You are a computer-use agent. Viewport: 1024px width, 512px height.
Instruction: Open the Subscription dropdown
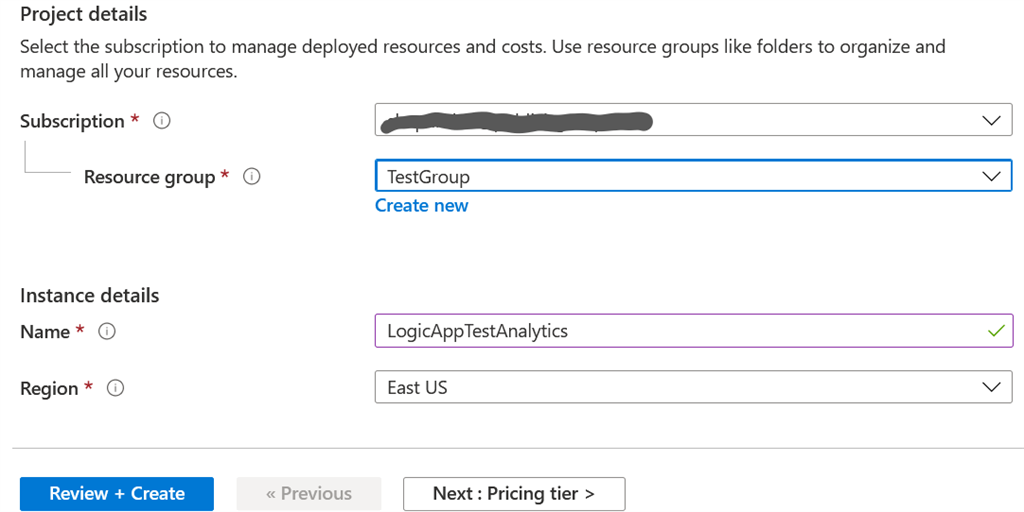point(694,120)
